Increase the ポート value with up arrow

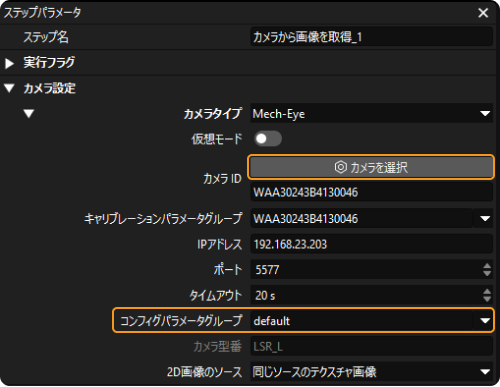click(487, 266)
